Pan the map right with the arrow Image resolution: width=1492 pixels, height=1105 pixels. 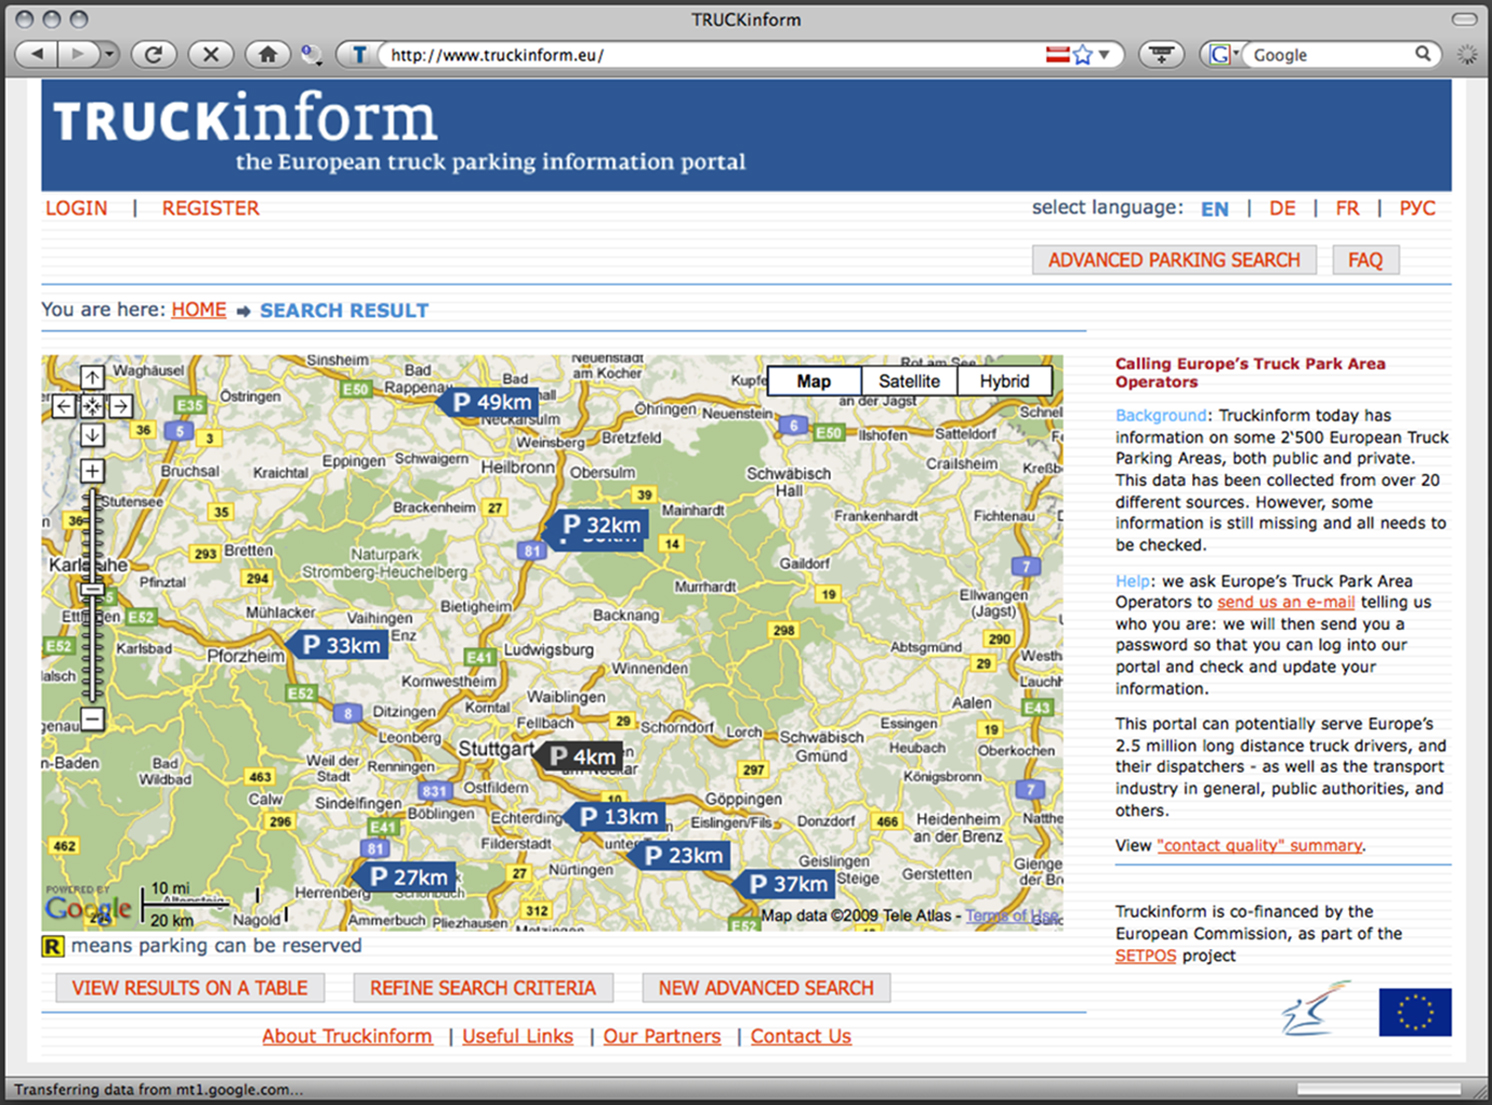(x=121, y=406)
